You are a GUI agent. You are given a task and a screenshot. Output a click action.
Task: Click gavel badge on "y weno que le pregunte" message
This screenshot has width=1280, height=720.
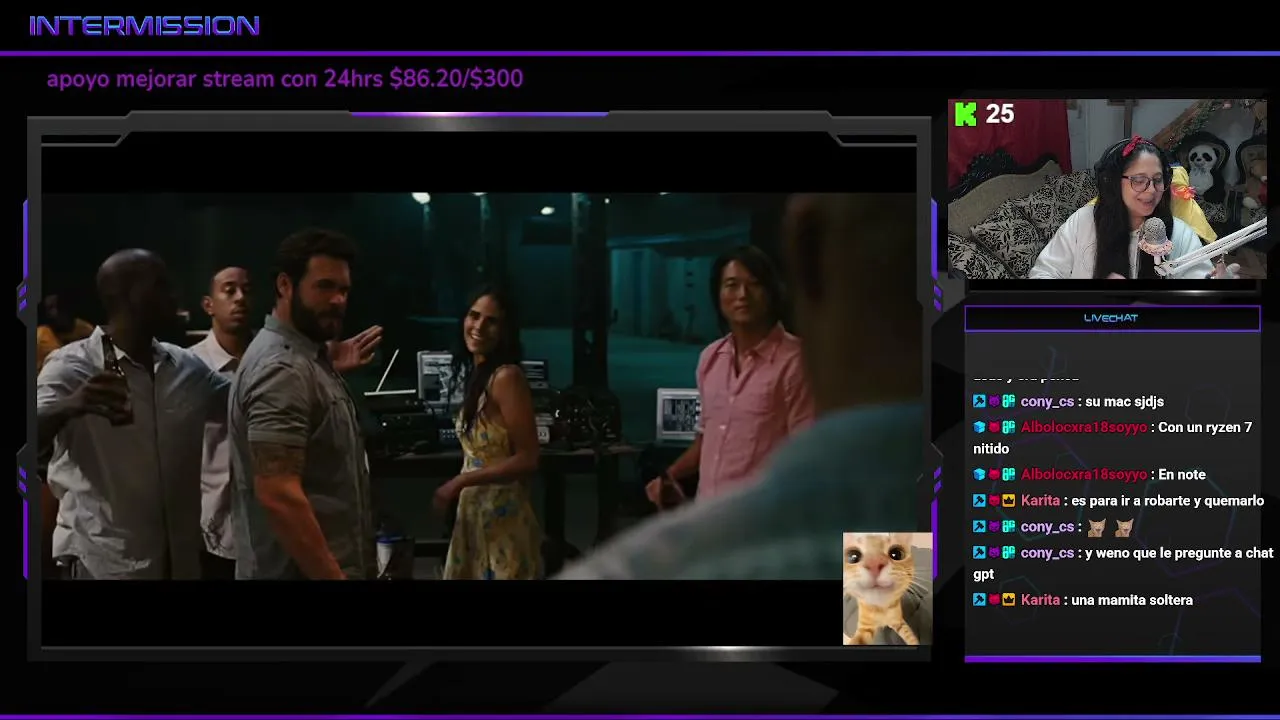[979, 553]
